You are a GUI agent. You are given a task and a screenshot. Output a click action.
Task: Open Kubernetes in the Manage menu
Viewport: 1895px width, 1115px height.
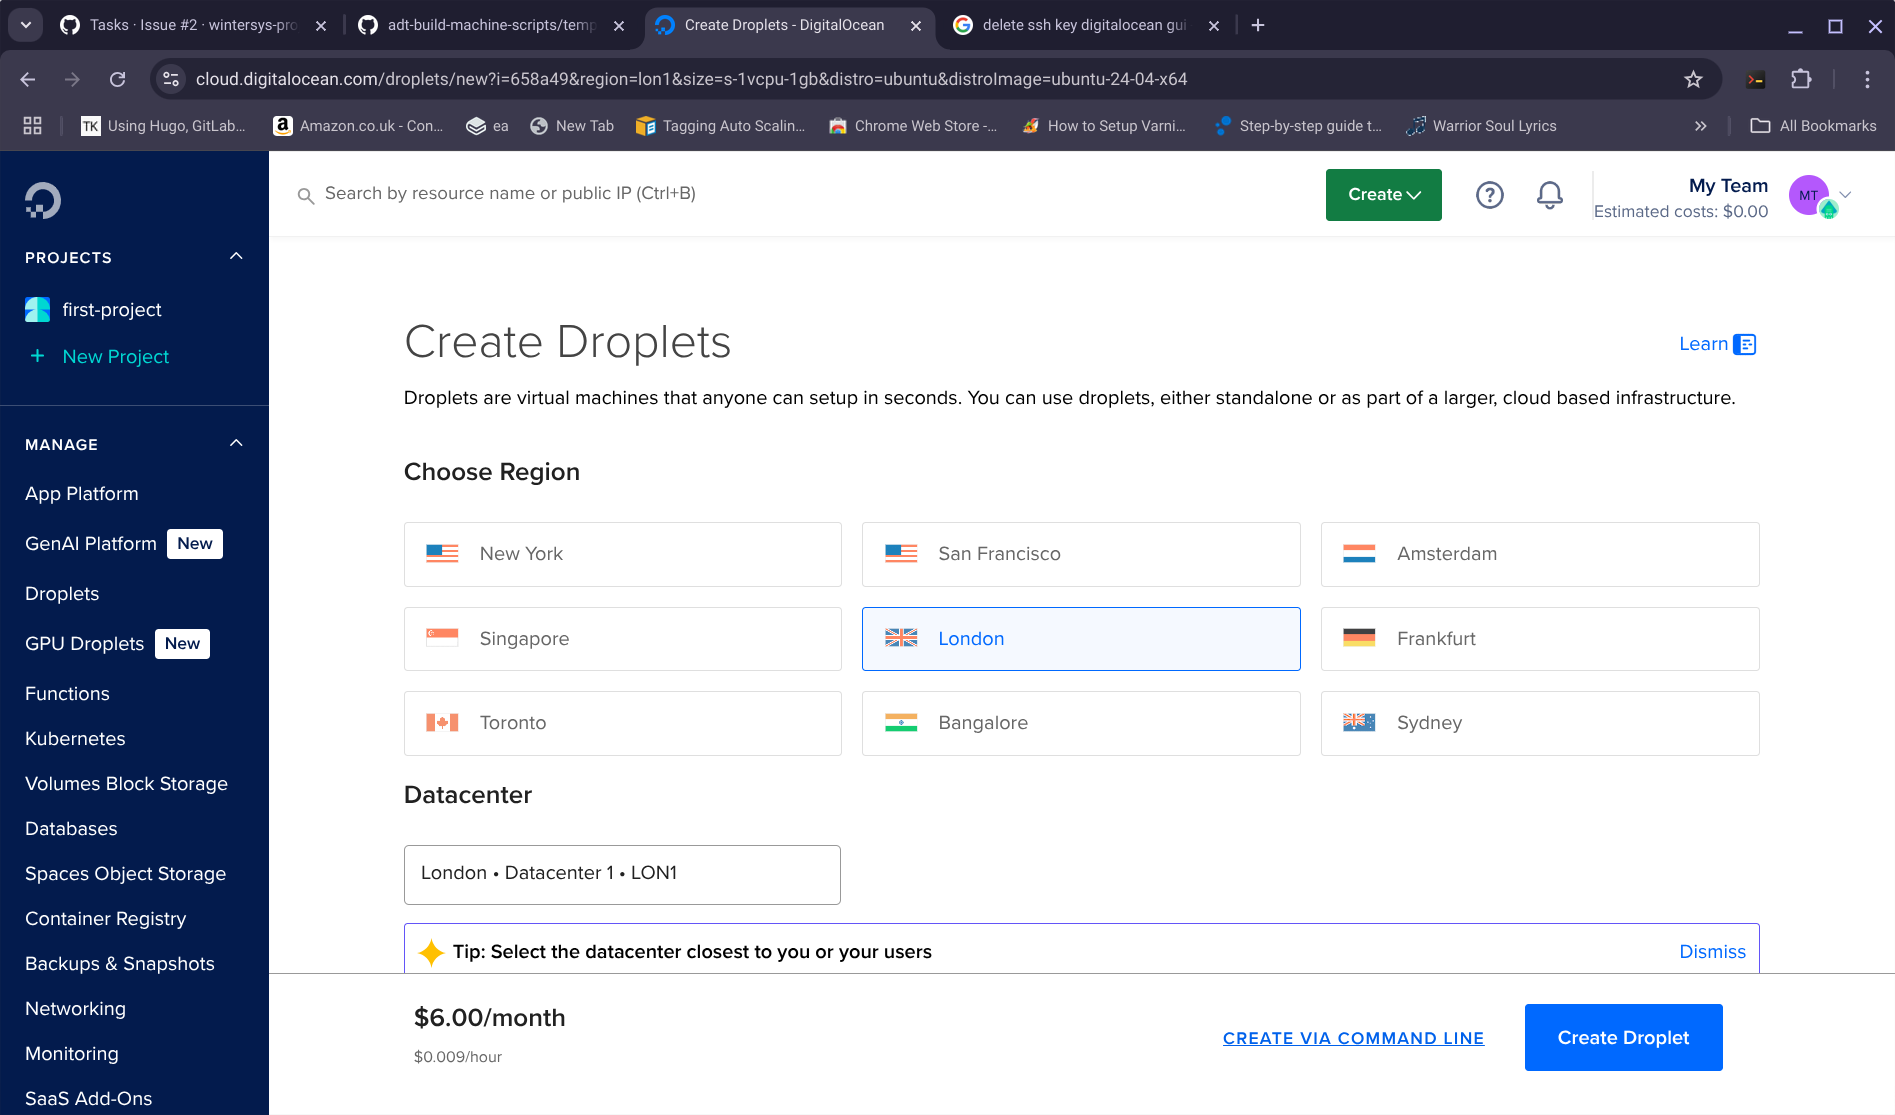(x=75, y=739)
